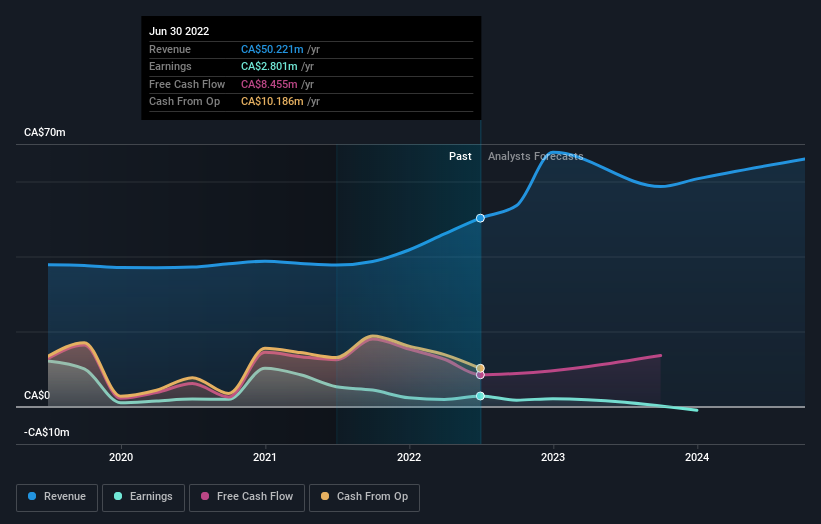
Task: Click the Cash From Op label in tooltip
Action: click(x=184, y=102)
